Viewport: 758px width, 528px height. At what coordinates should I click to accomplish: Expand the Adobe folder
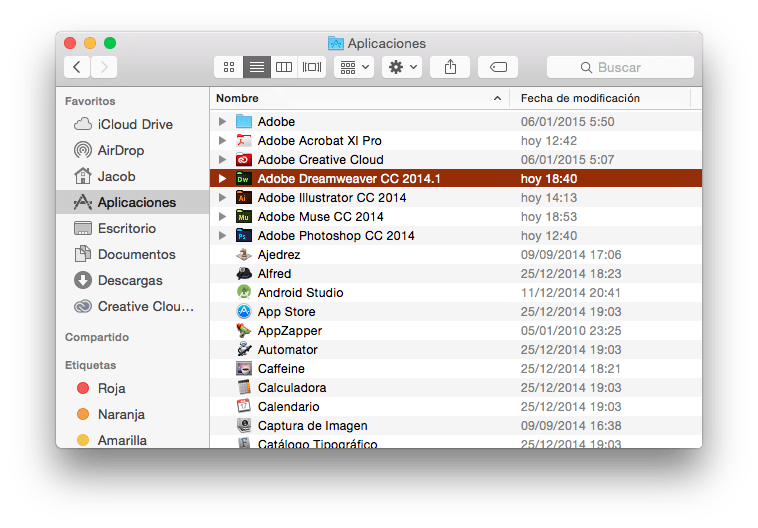(x=222, y=121)
